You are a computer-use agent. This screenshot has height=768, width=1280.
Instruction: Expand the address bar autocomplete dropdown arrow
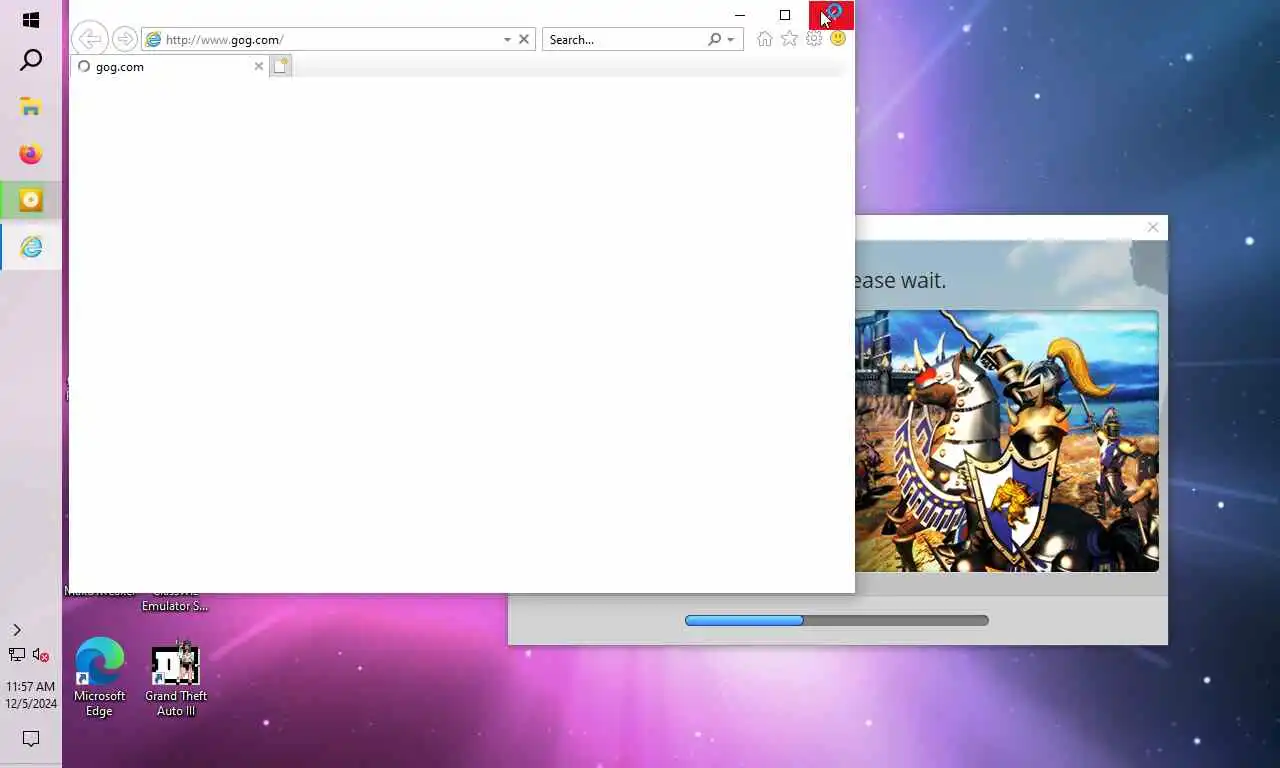click(x=507, y=39)
